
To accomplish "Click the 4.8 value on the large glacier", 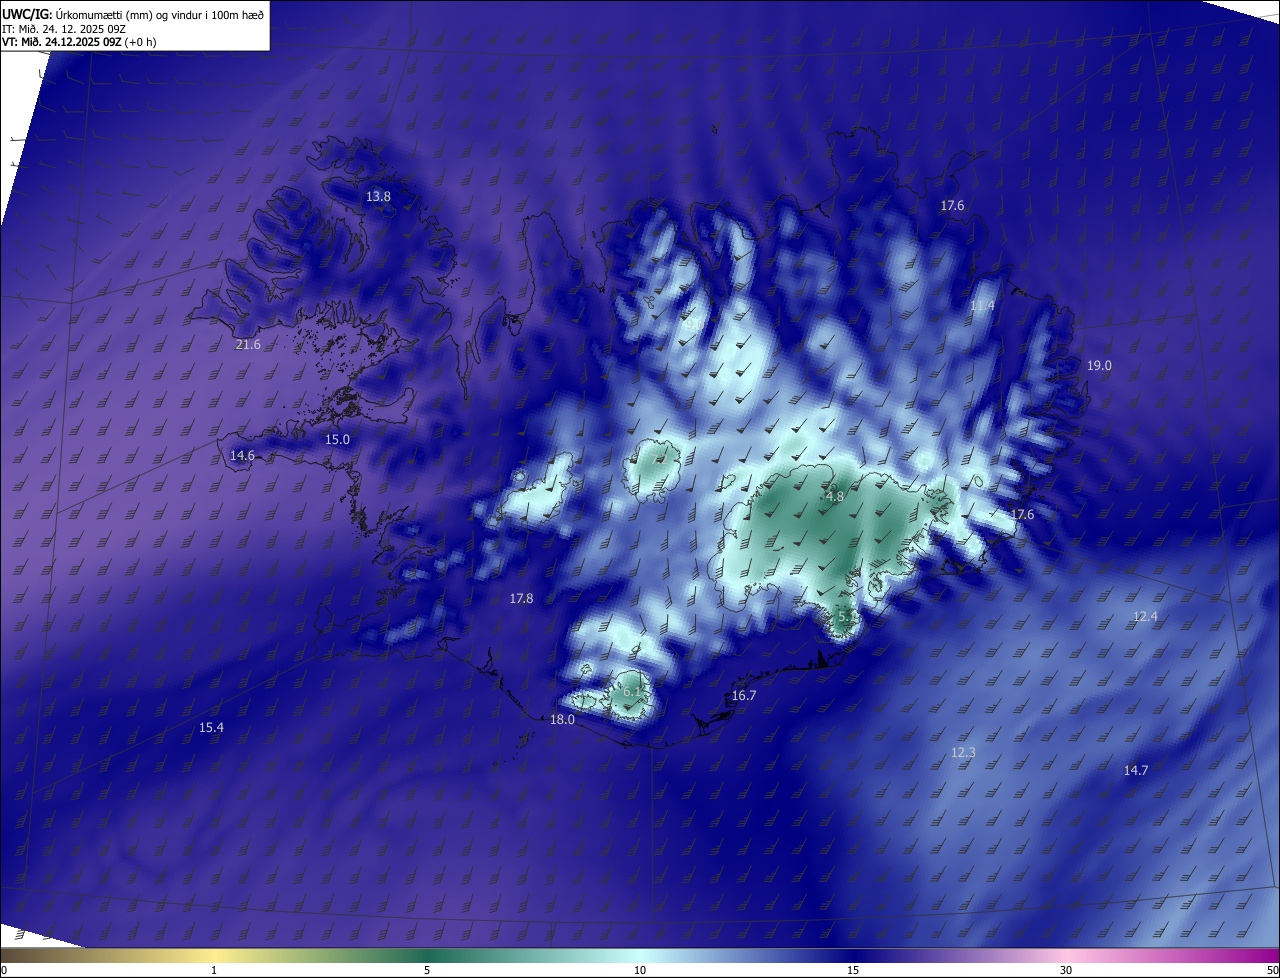I will [834, 497].
